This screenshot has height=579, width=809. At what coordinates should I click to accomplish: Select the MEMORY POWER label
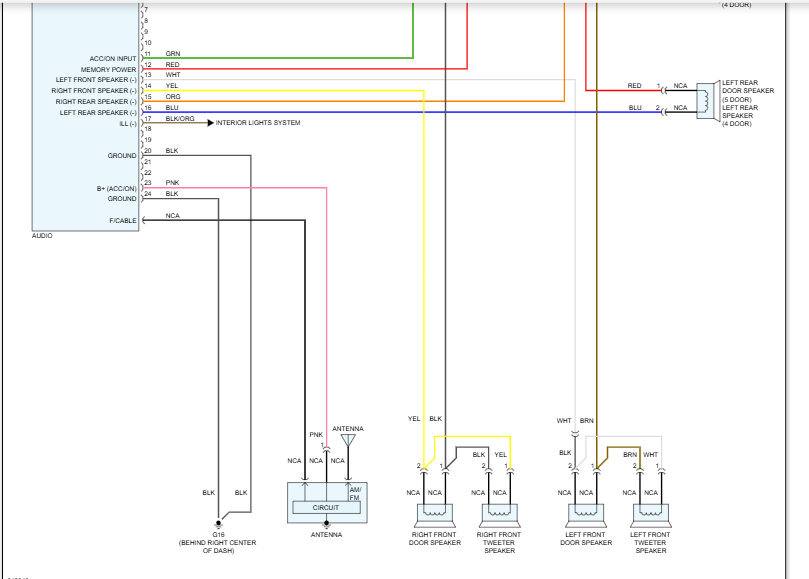[108, 70]
